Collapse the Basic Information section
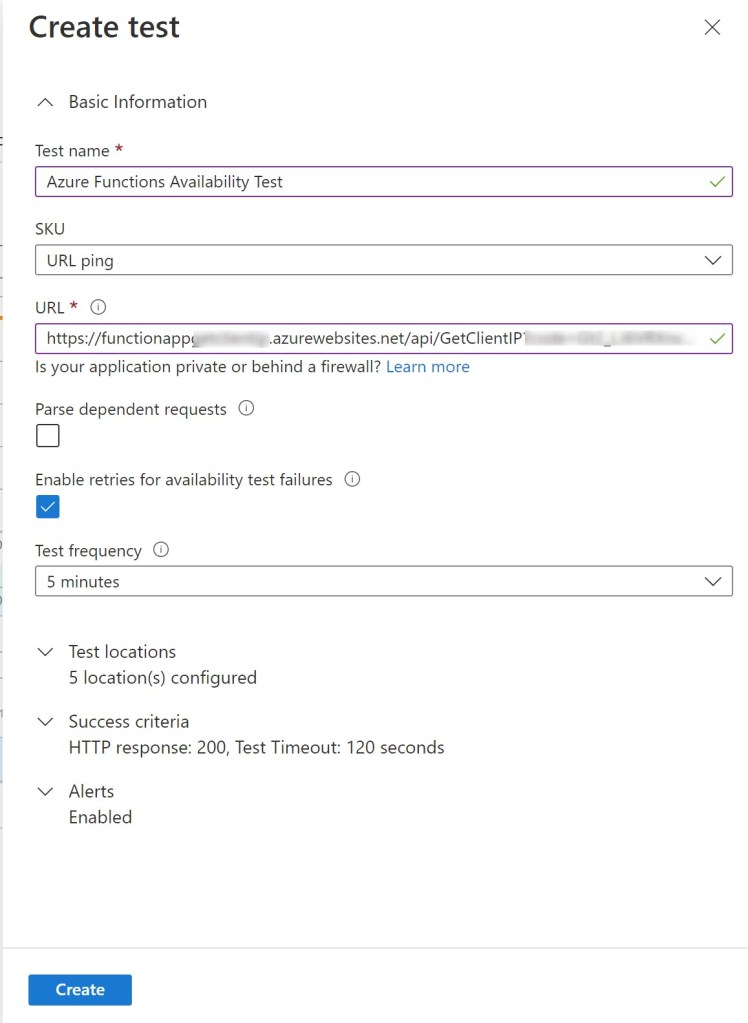 coord(44,102)
